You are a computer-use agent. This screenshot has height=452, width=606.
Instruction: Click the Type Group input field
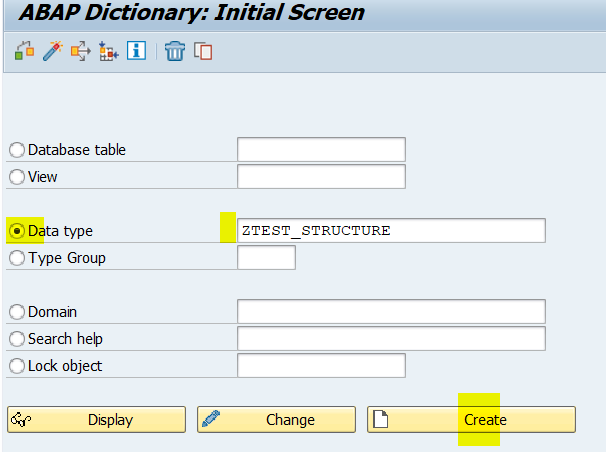pyautogui.click(x=267, y=258)
